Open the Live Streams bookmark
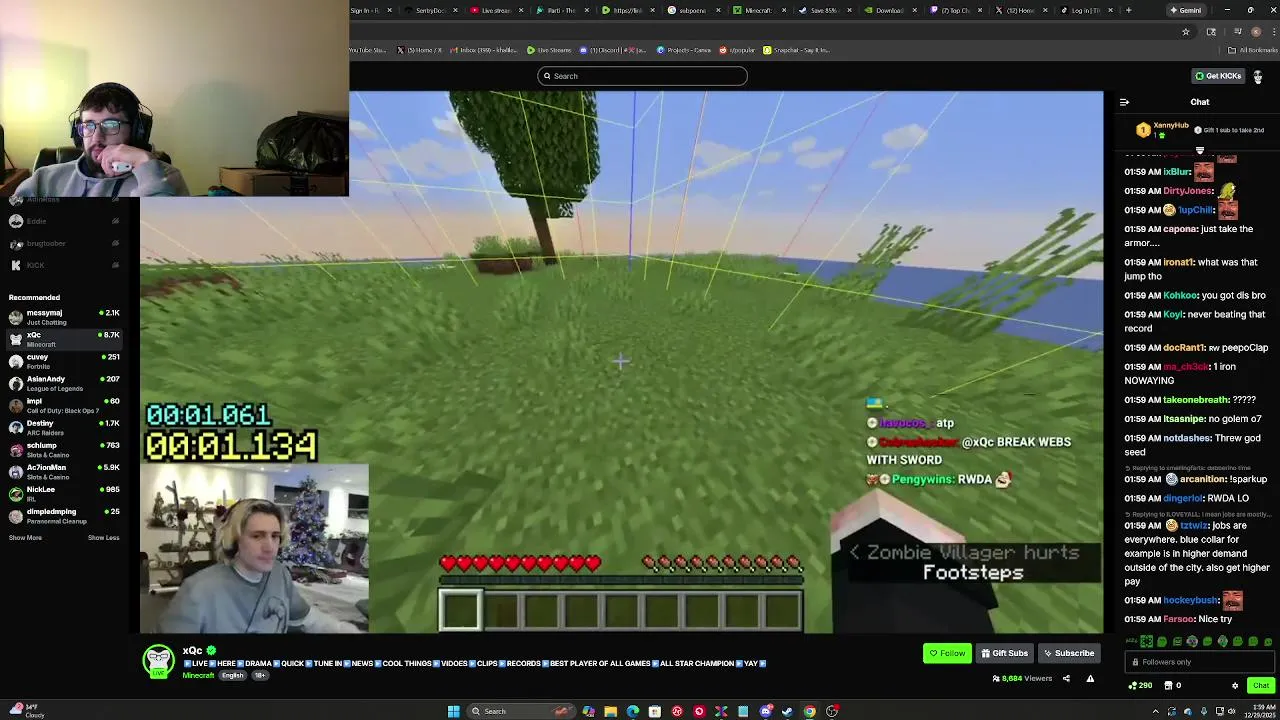Image resolution: width=1280 pixels, height=720 pixels. 549,50
